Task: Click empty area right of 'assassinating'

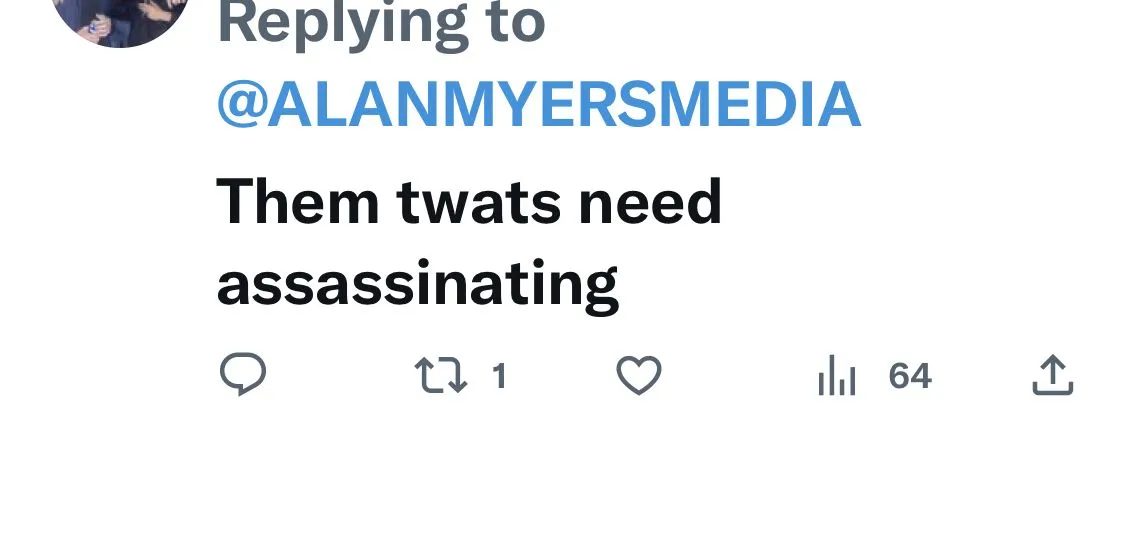Action: 861,286
